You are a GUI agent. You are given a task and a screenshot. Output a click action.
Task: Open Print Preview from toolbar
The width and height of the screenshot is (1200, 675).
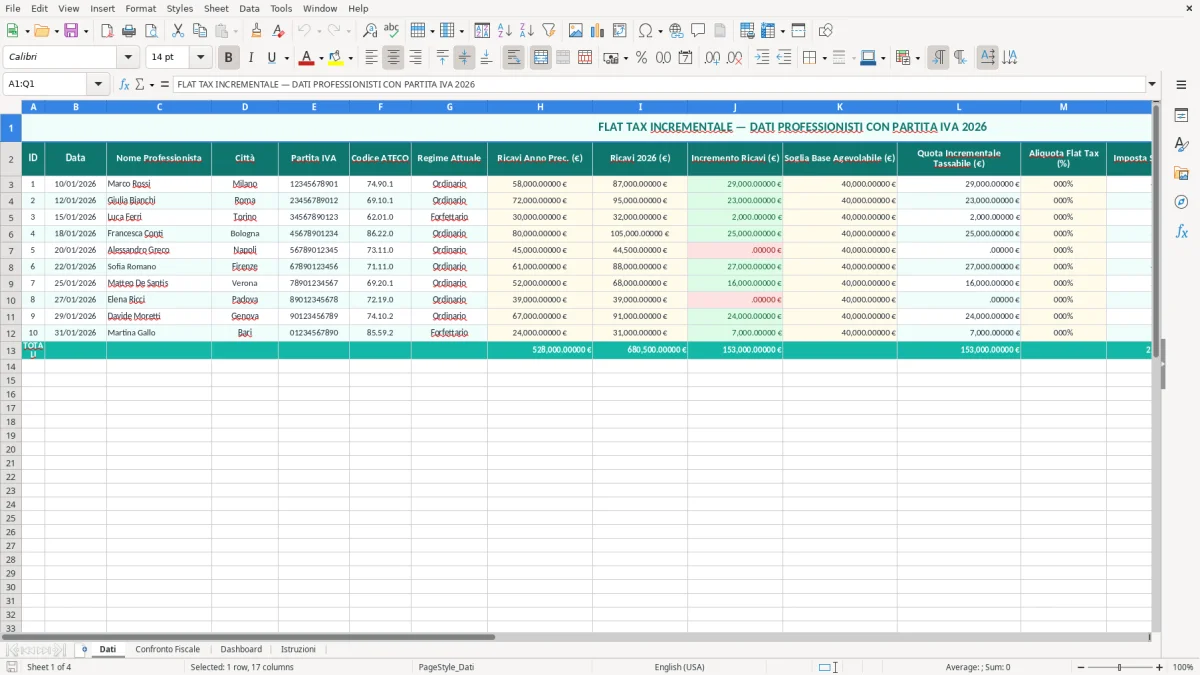click(x=151, y=31)
